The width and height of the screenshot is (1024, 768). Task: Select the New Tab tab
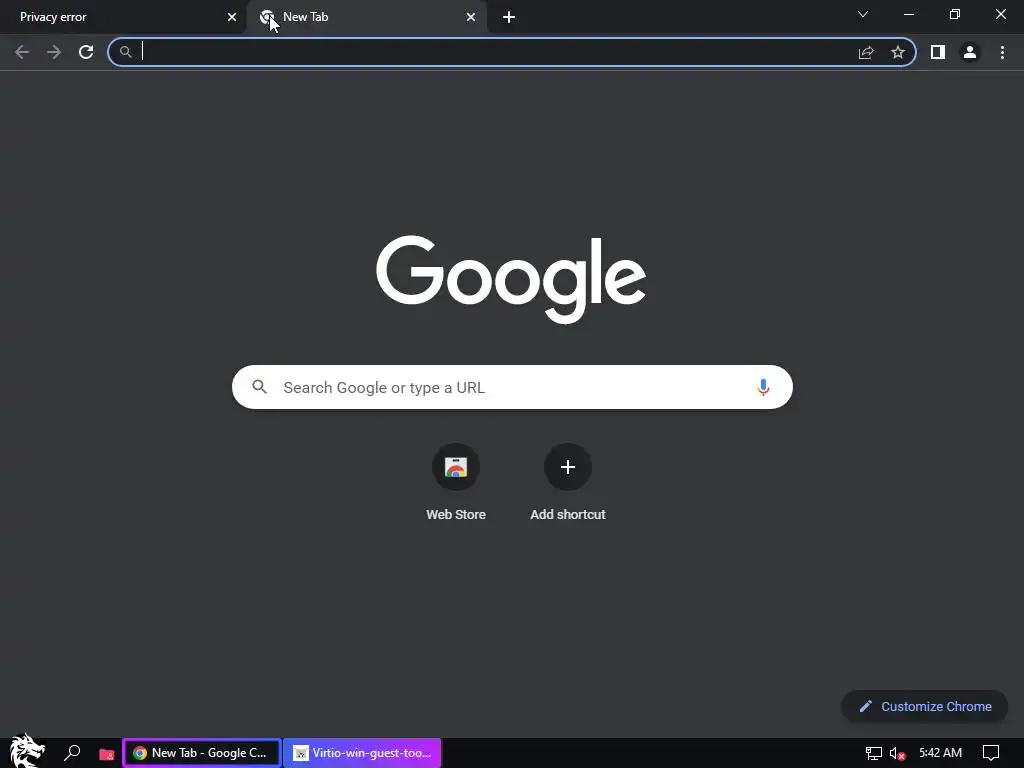[367, 17]
